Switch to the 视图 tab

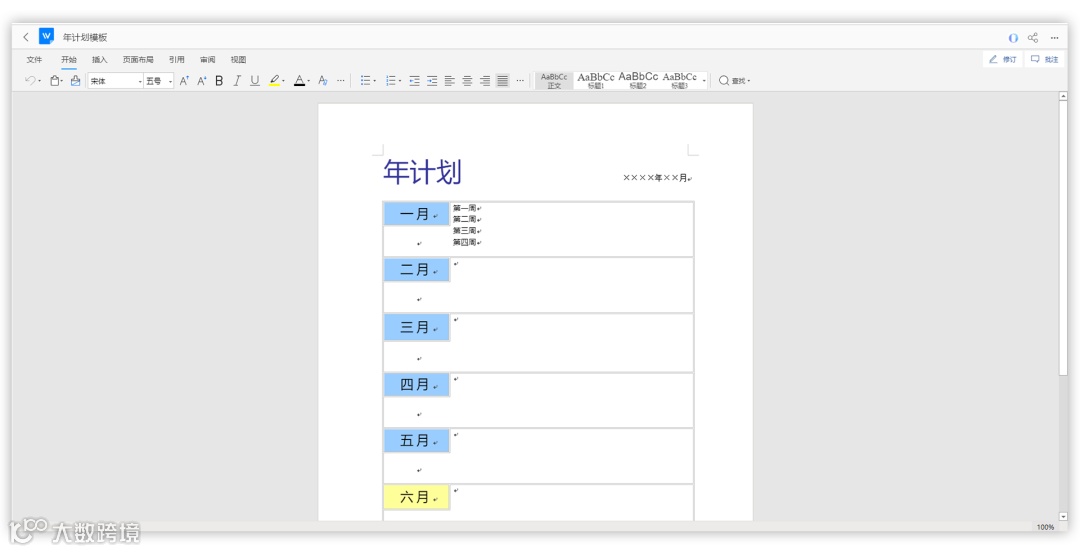coord(238,60)
